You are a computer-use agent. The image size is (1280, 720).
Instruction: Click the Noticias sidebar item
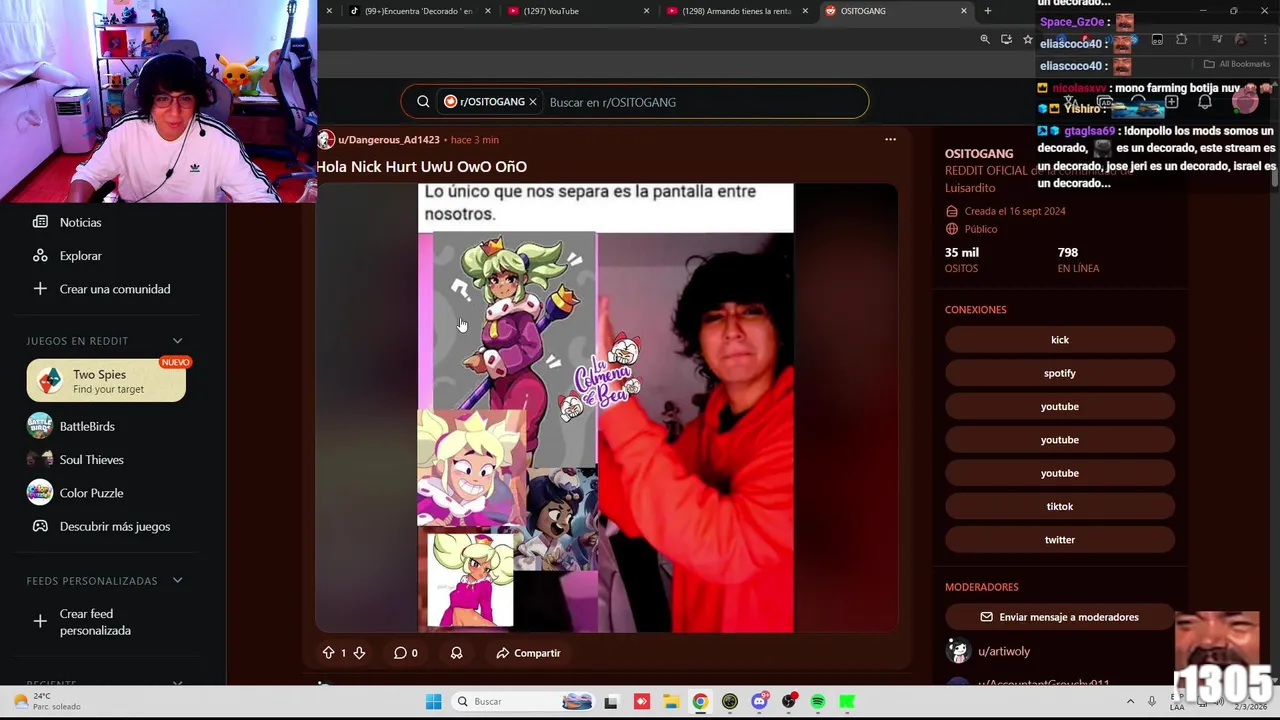click(x=80, y=222)
